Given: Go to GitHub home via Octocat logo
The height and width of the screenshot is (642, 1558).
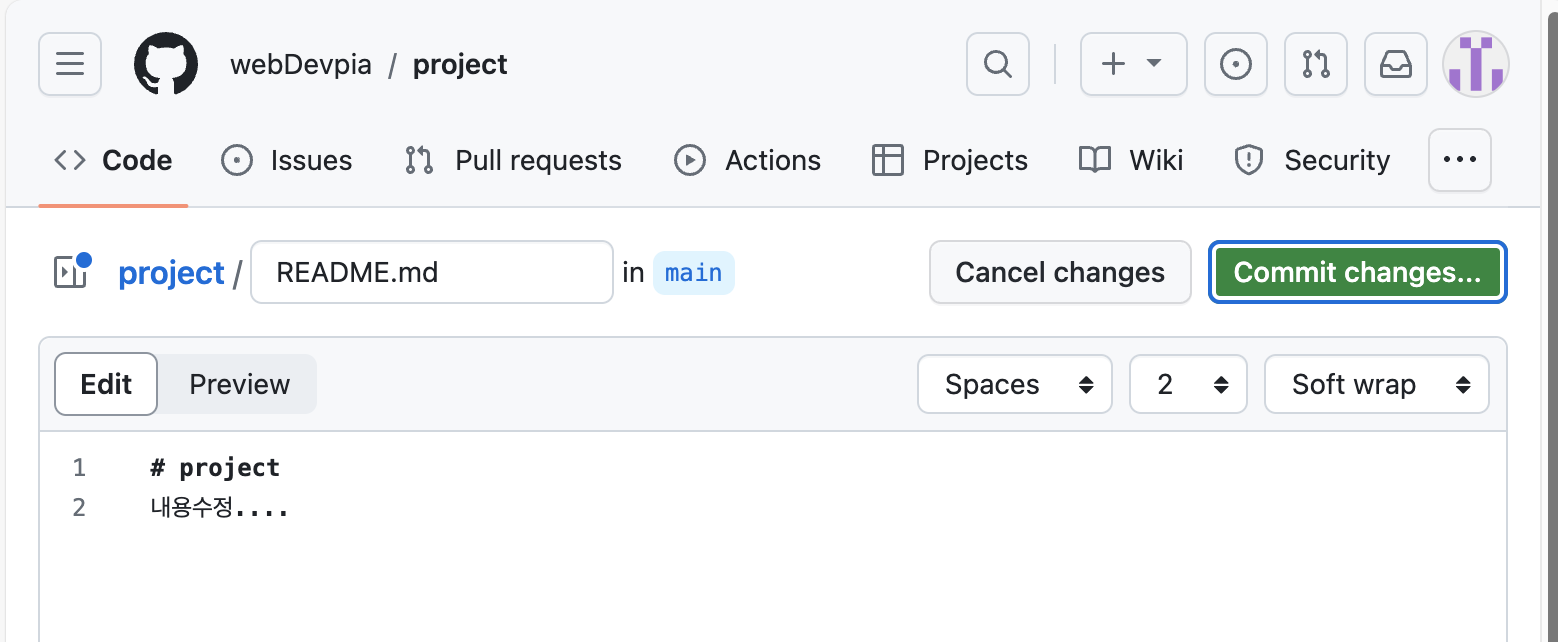Looking at the screenshot, I should pyautogui.click(x=166, y=65).
